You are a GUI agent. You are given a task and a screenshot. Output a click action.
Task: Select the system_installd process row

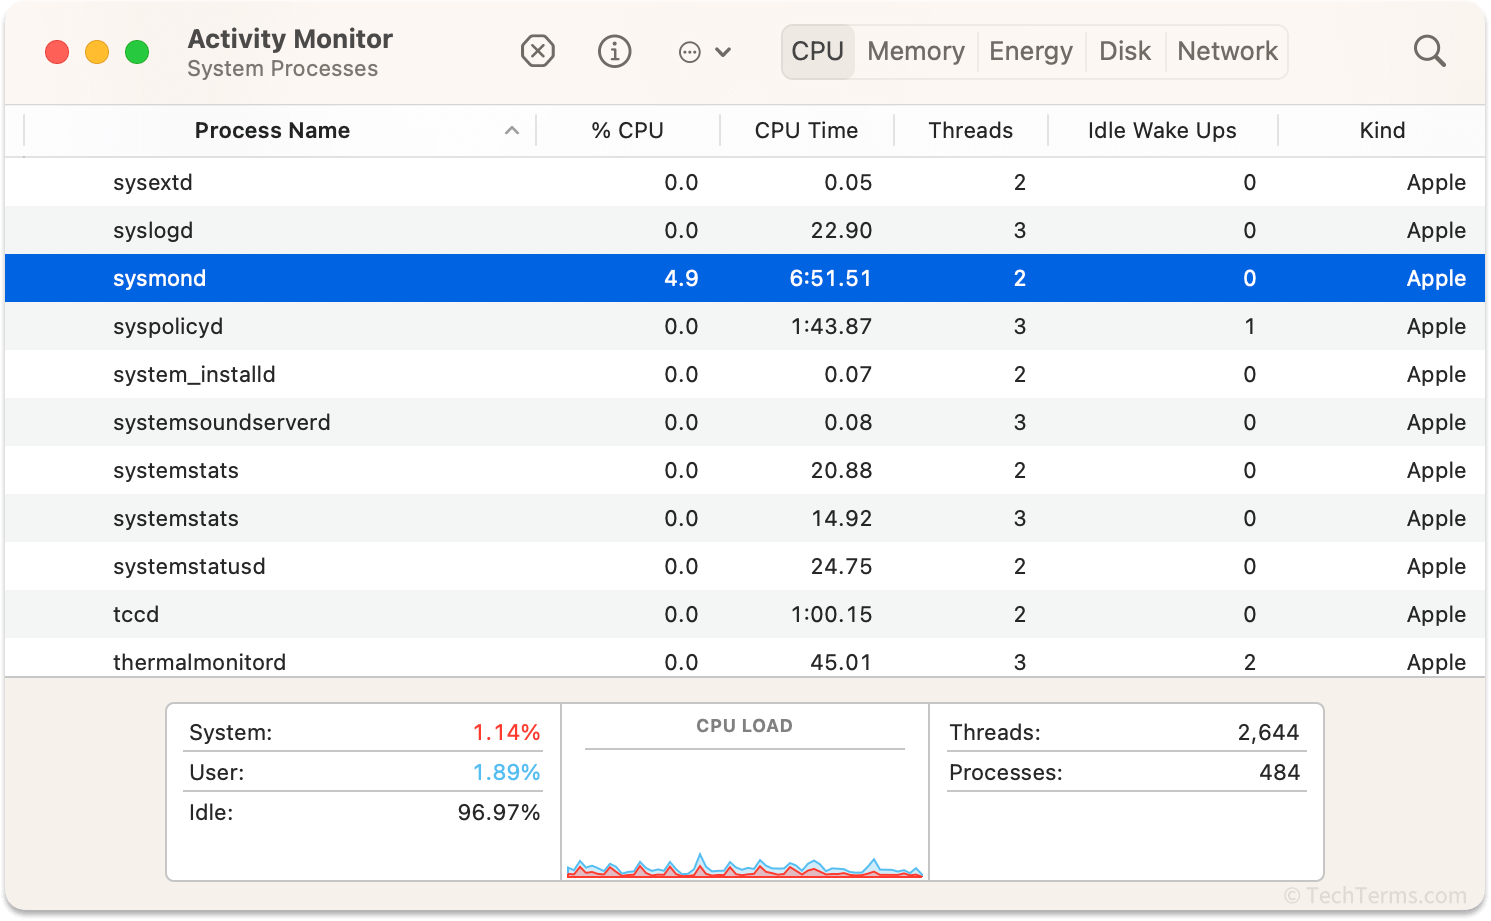(745, 375)
